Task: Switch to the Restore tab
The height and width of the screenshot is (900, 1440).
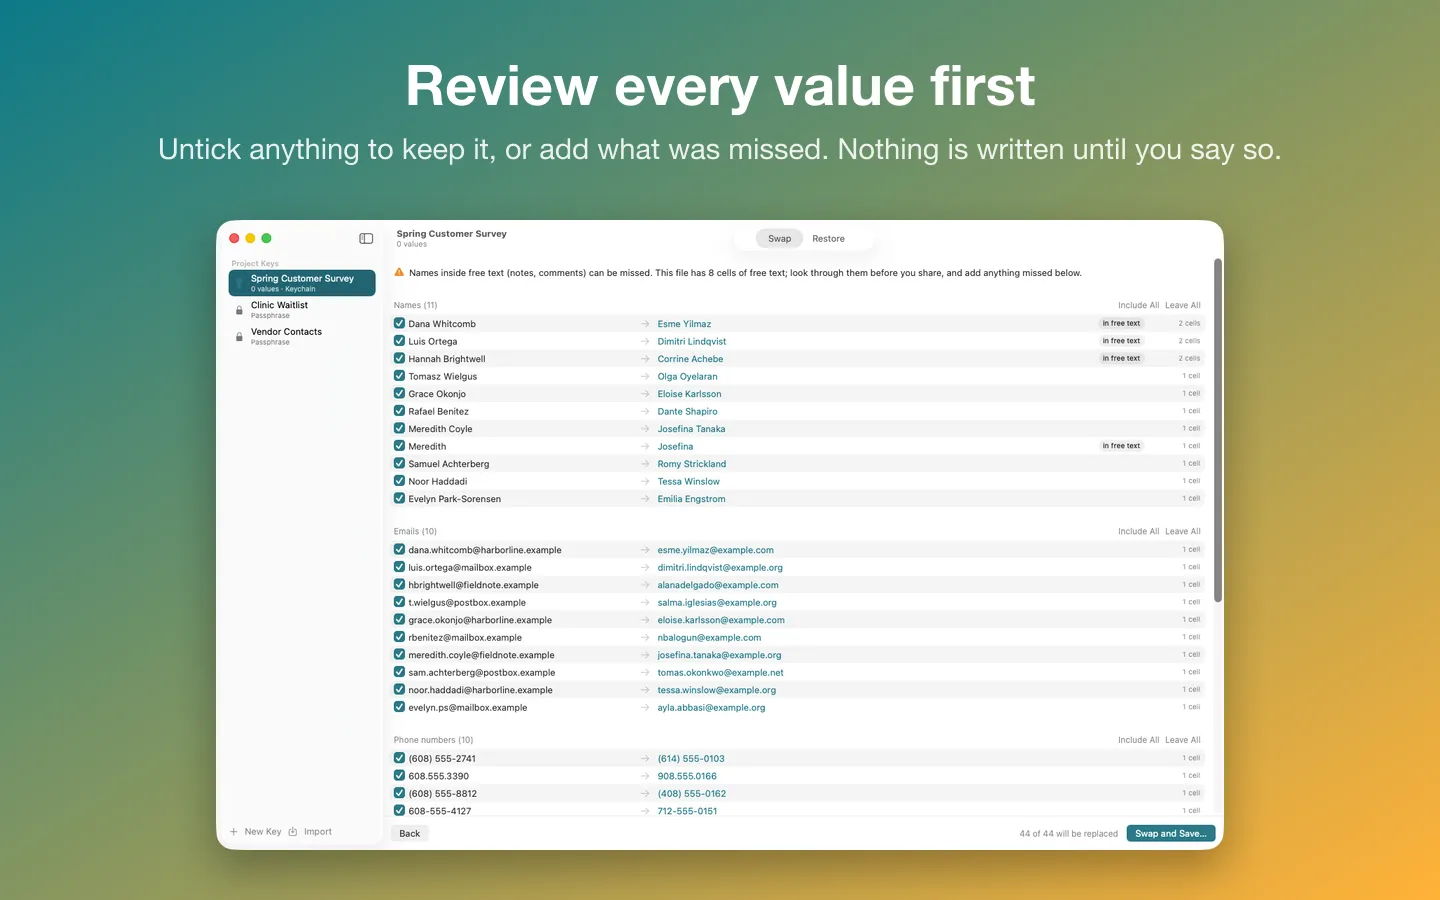Action: coord(828,239)
